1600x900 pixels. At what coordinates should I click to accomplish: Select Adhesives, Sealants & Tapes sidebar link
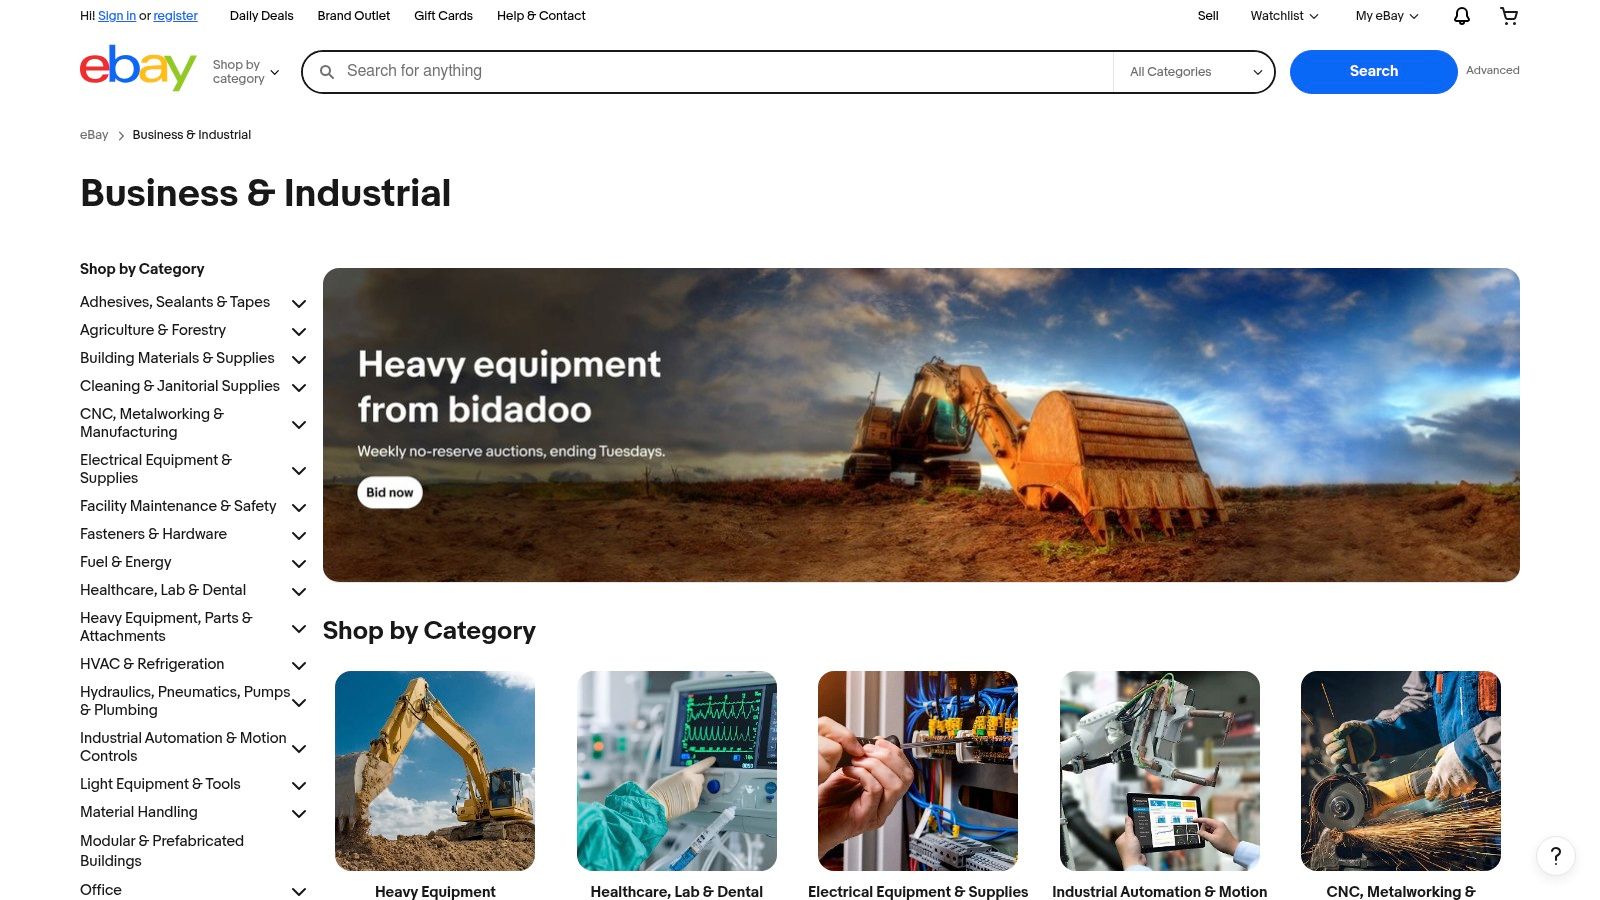(175, 302)
